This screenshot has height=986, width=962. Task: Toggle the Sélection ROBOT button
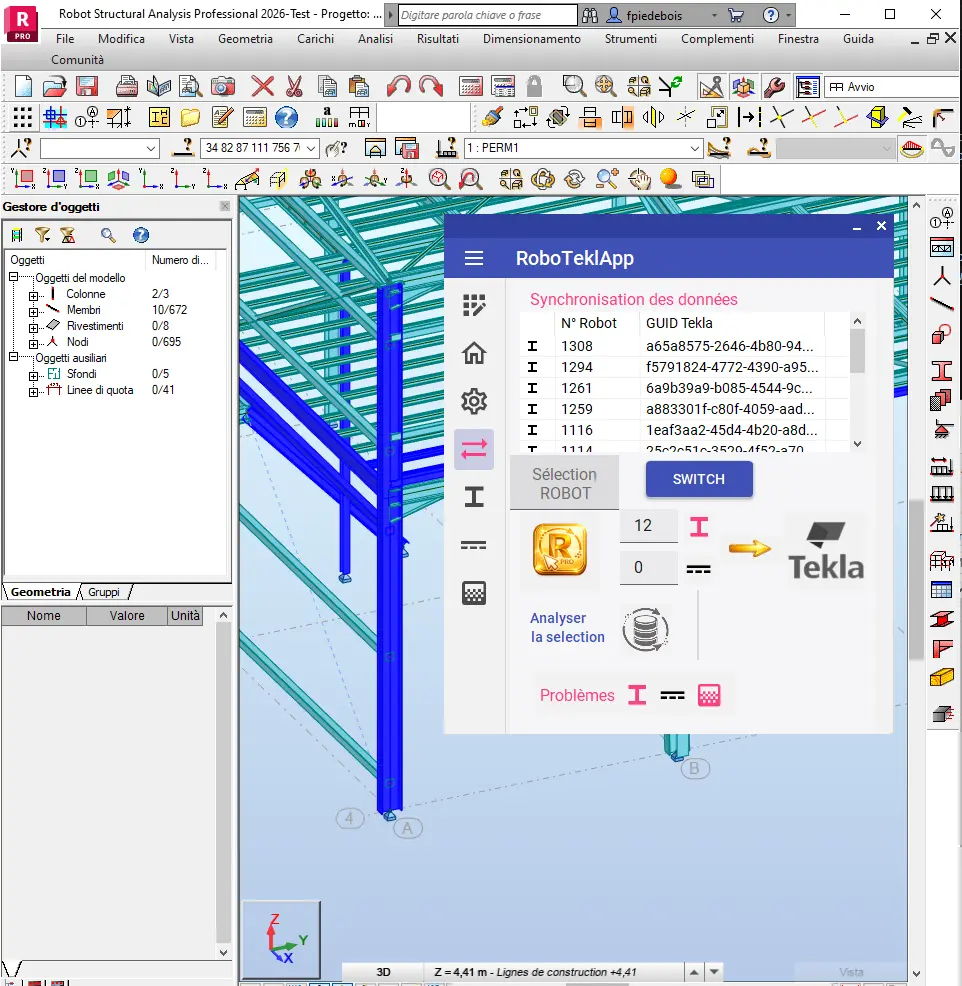click(x=564, y=483)
